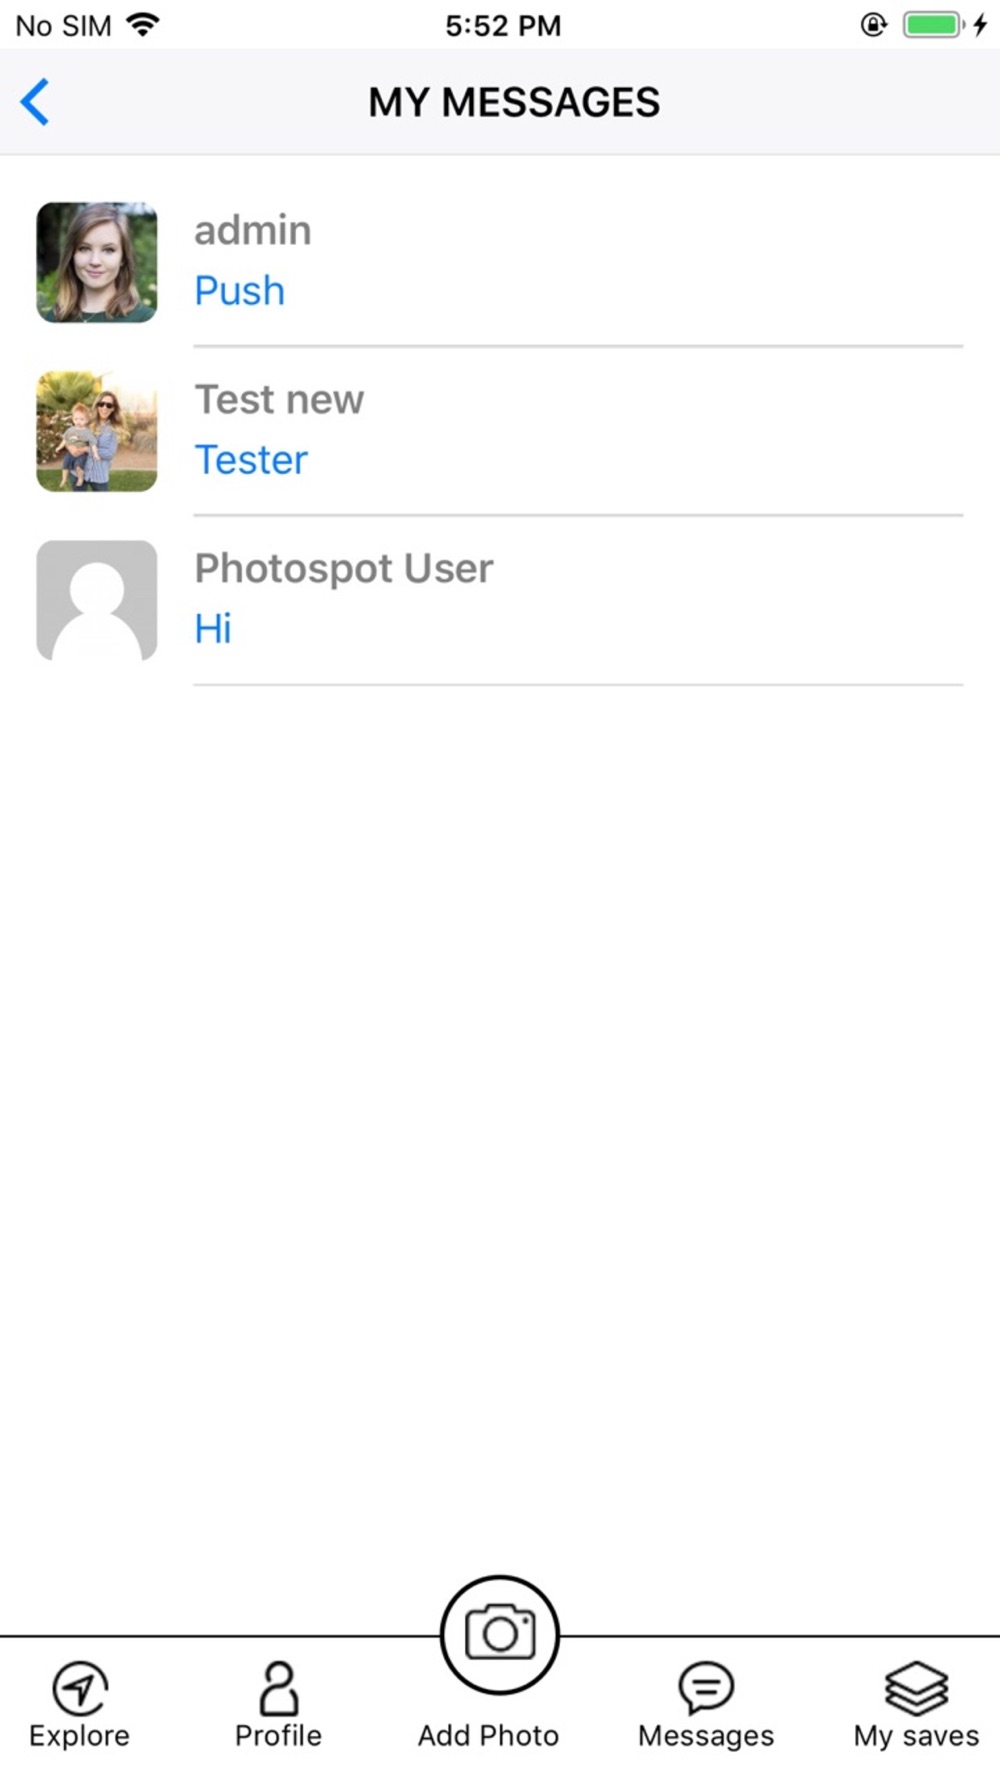This screenshot has width=1000, height=1778.
Task: View Test new's avatar photo
Action: pos(97,431)
